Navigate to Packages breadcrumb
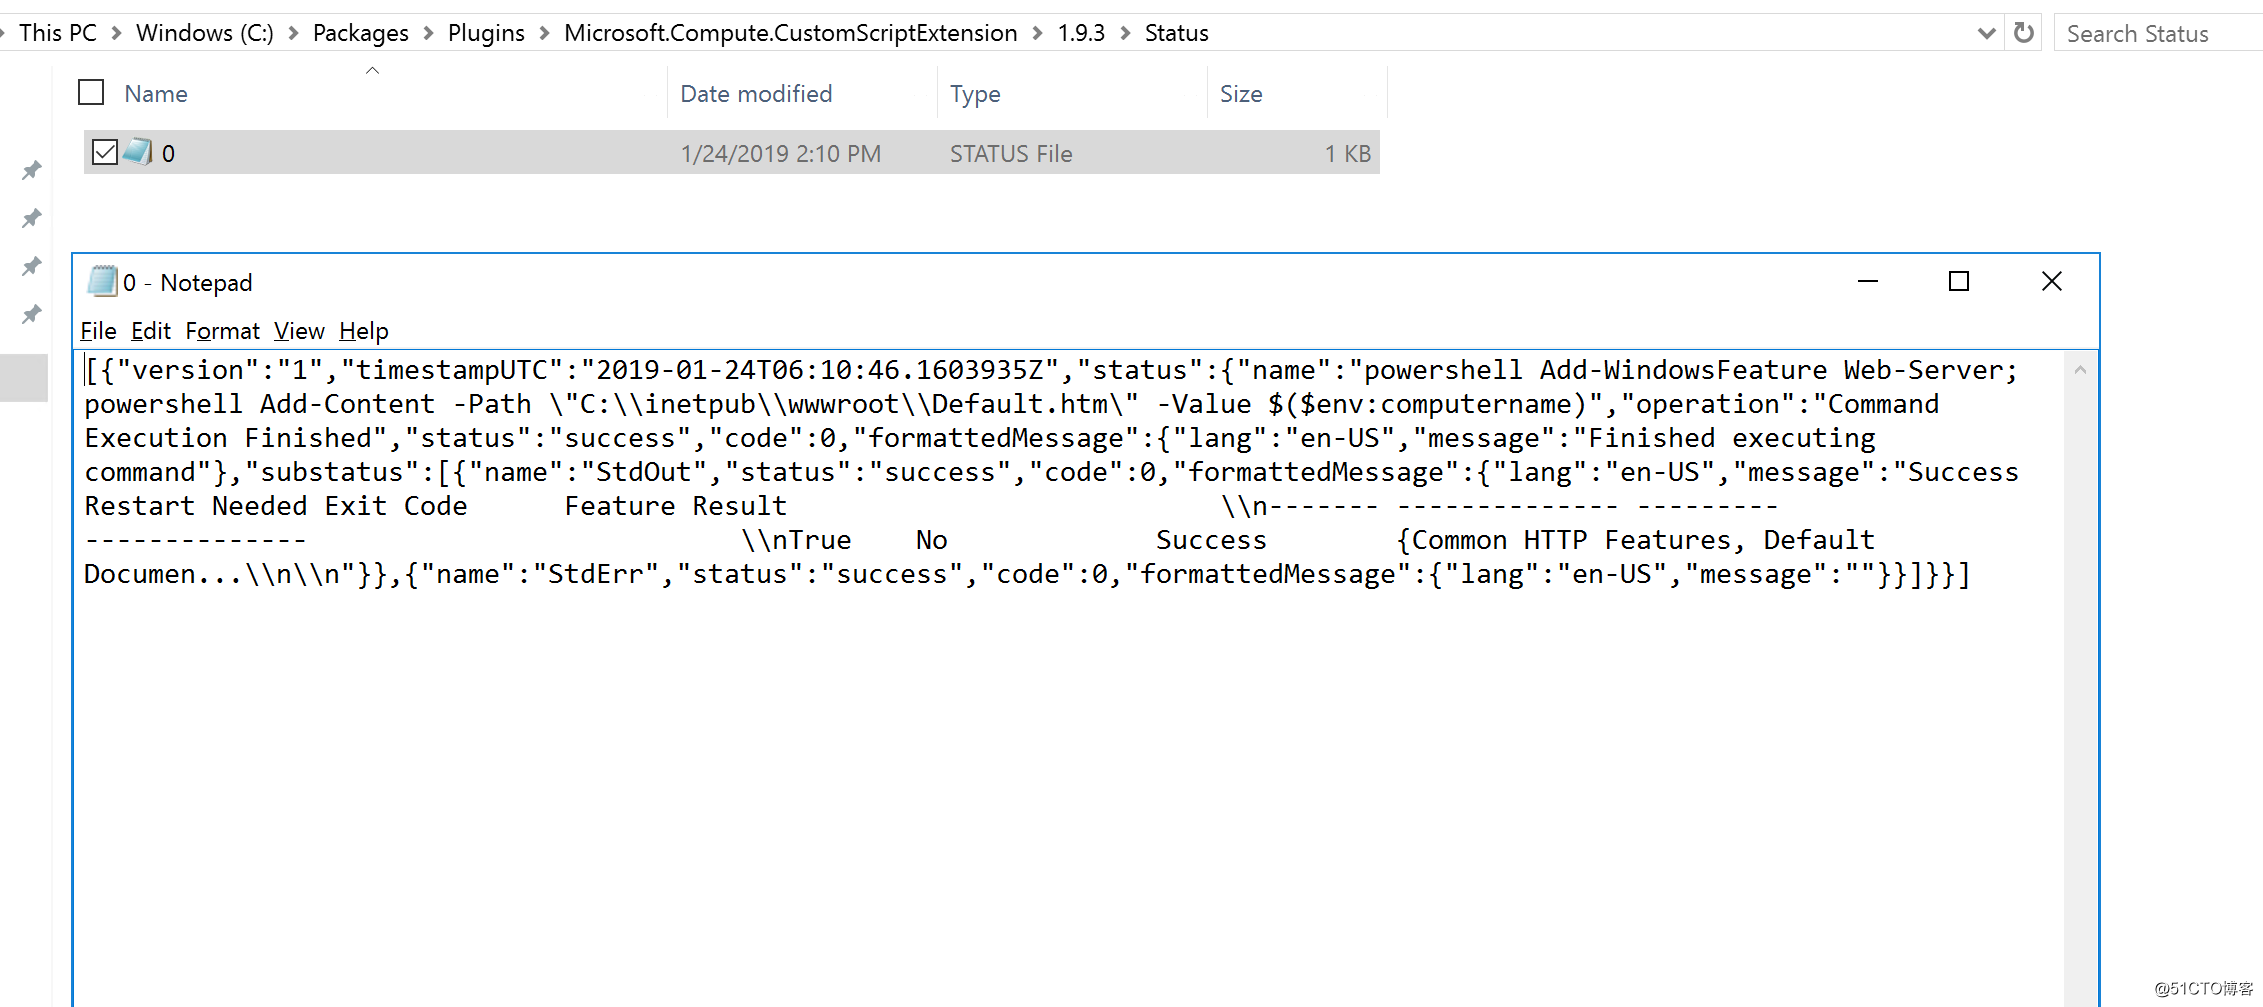The height and width of the screenshot is (1007, 2263). click(x=361, y=33)
